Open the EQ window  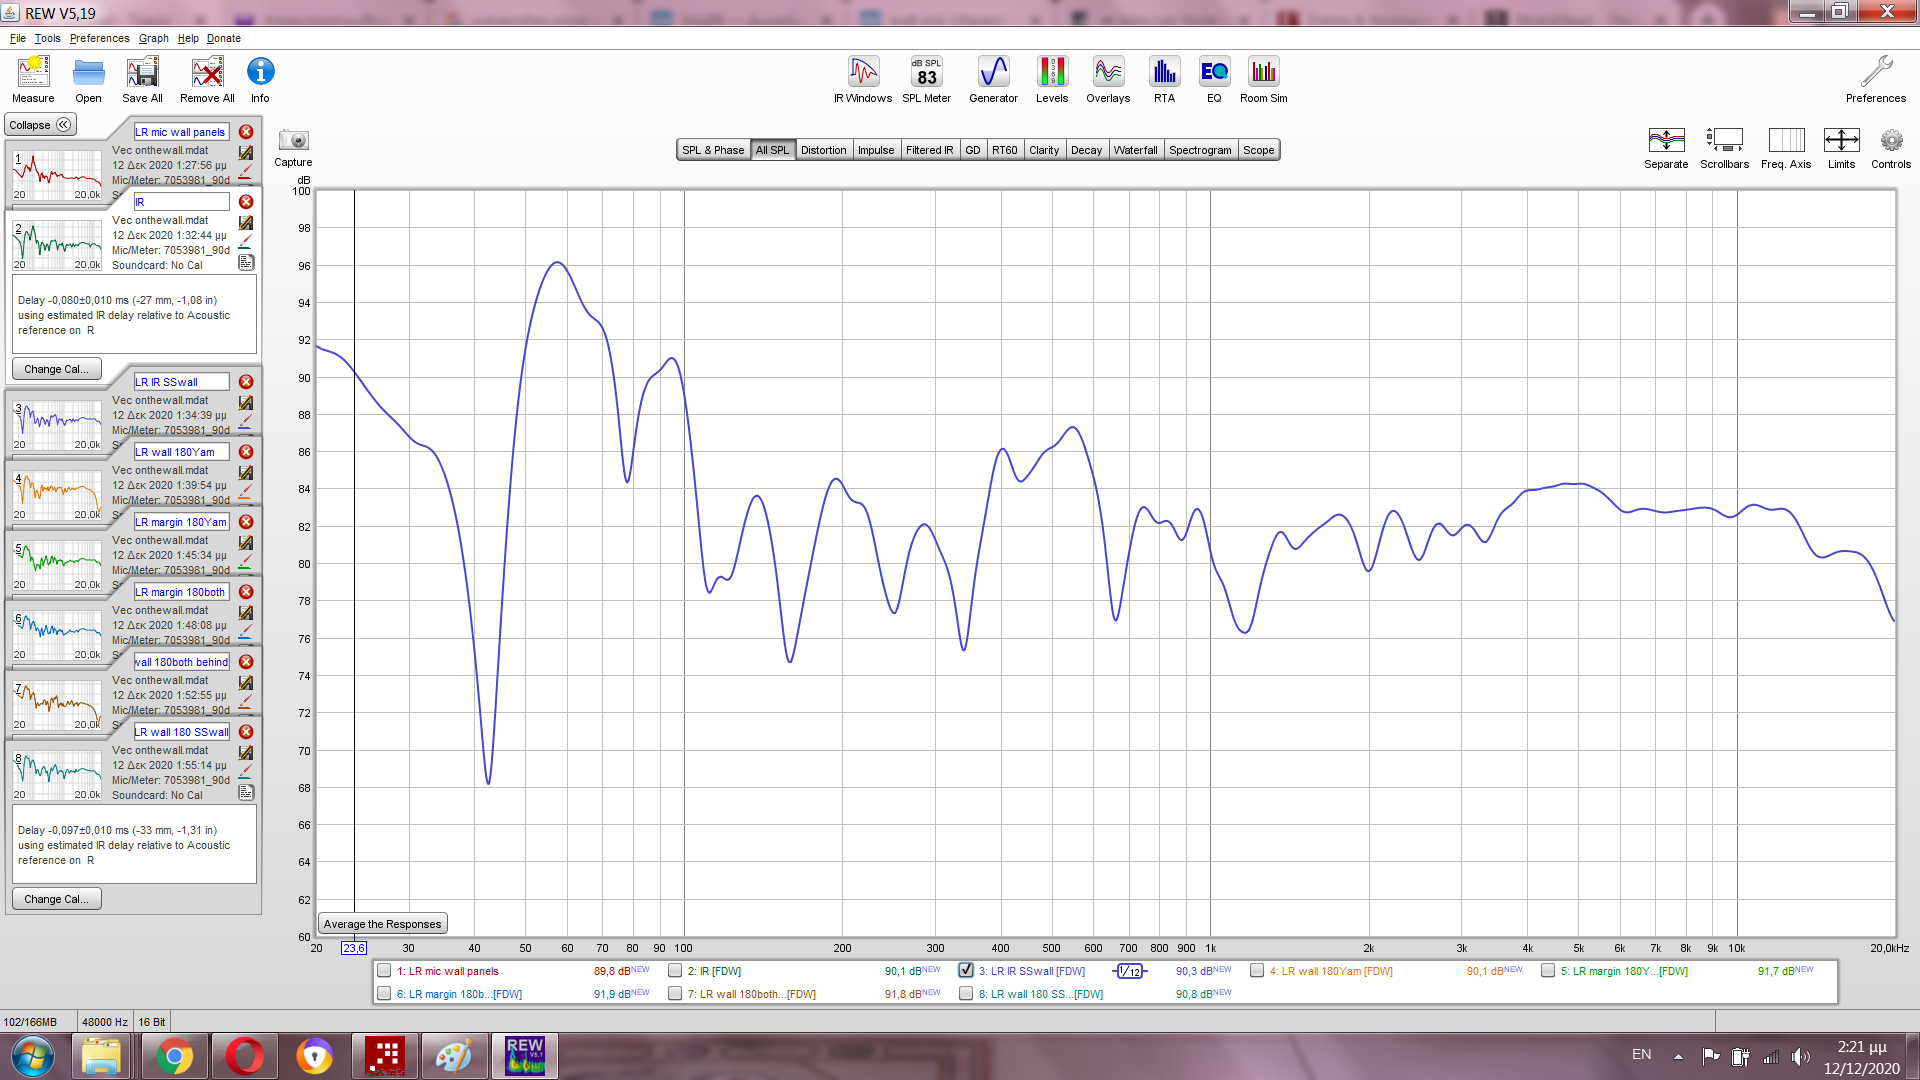(1214, 79)
